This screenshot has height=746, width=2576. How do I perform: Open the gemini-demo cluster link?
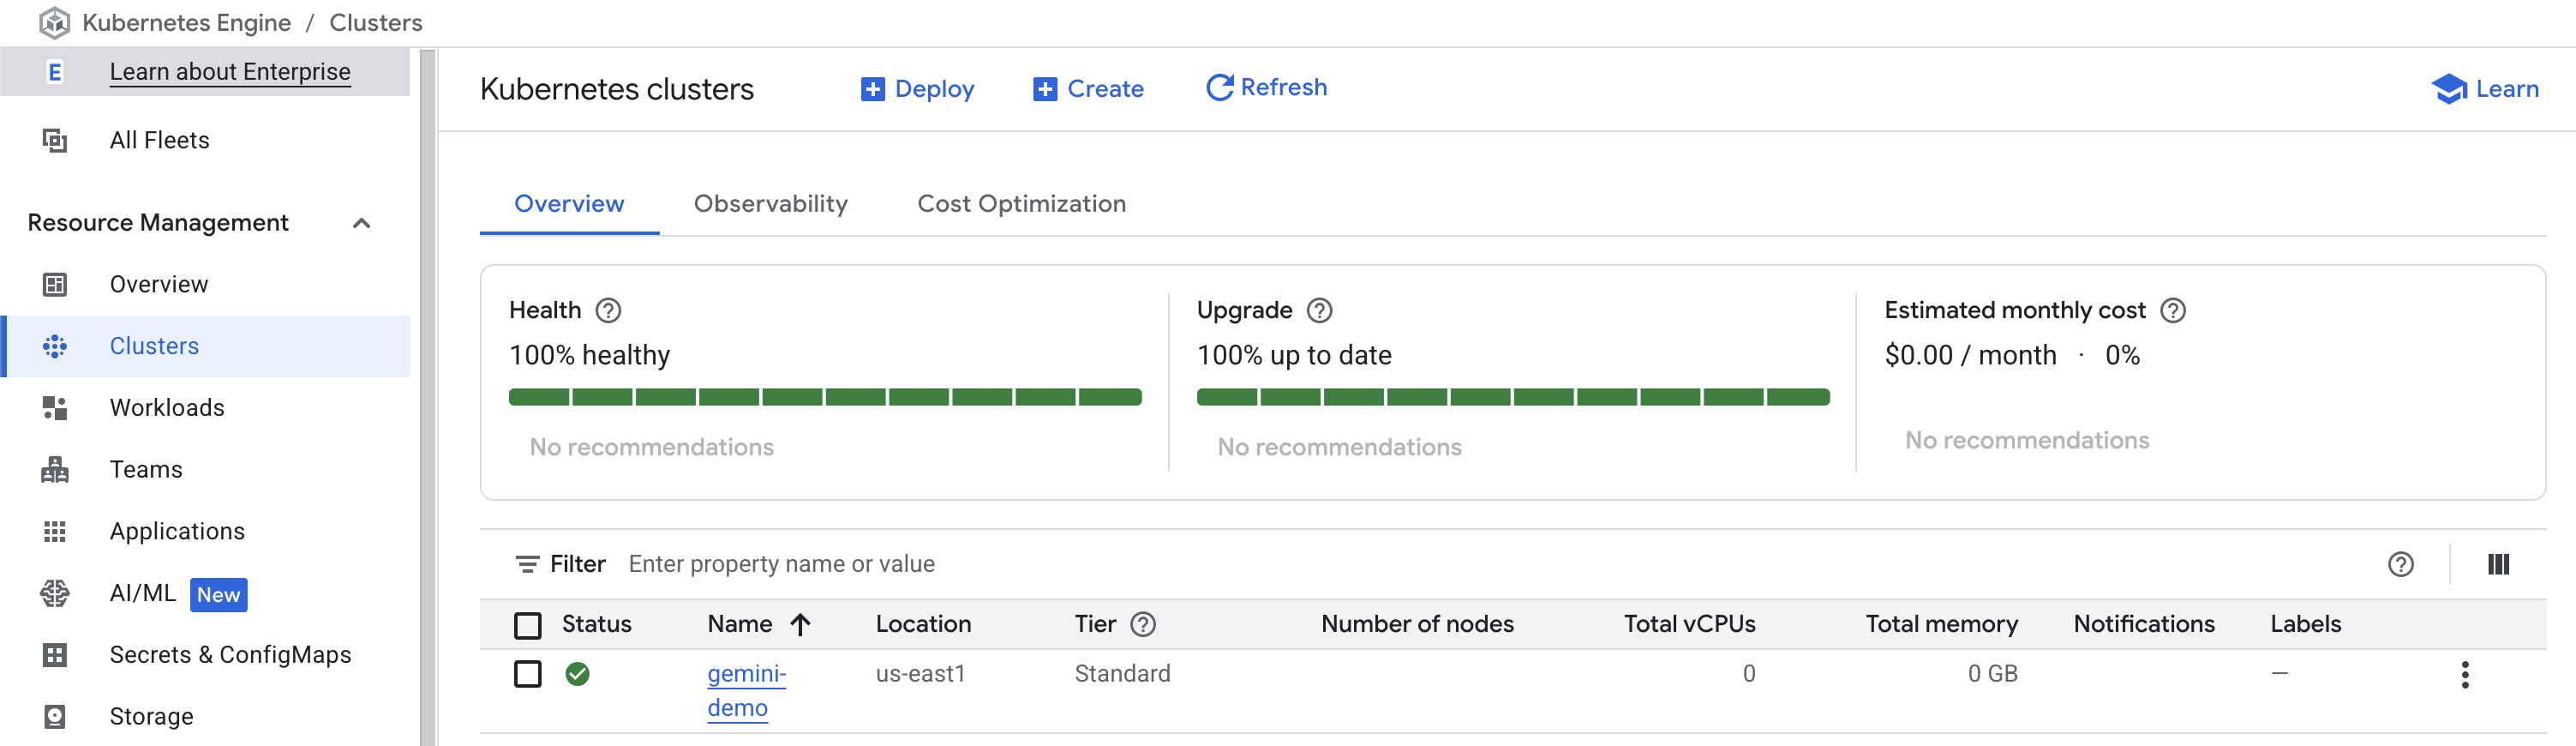(x=746, y=691)
